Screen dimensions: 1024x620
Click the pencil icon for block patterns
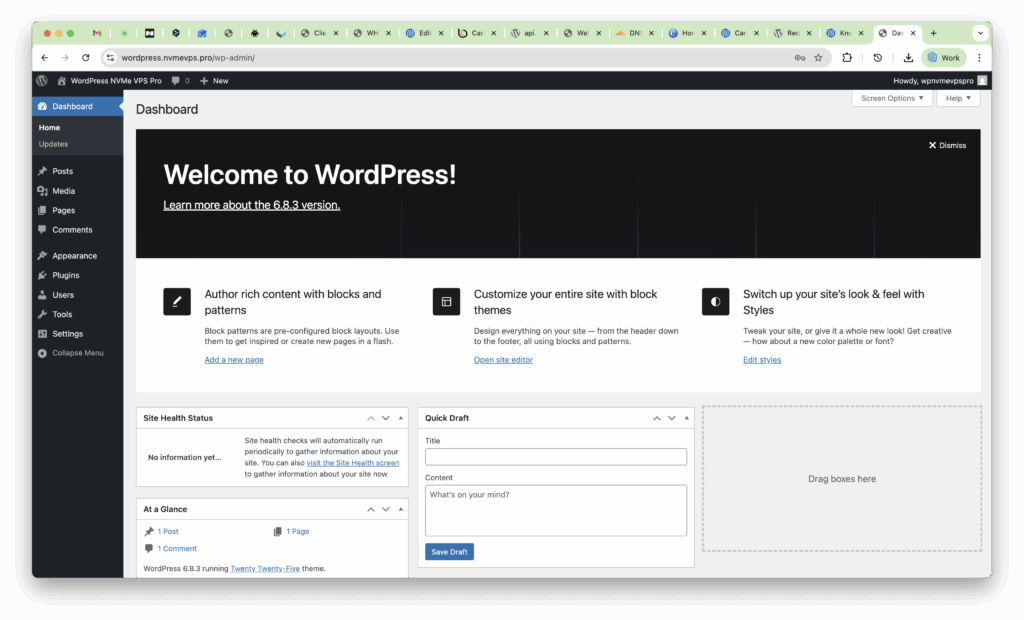click(177, 301)
